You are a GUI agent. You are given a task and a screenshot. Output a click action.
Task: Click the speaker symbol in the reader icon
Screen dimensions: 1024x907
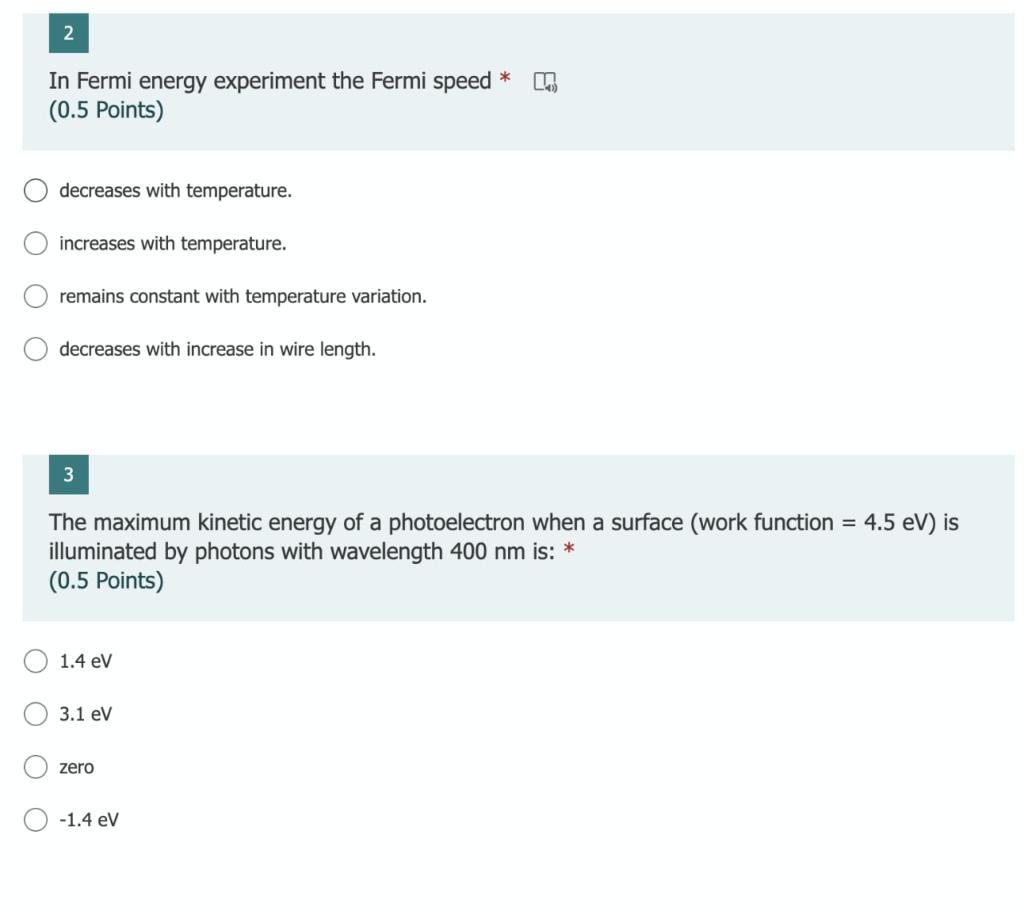[550, 87]
